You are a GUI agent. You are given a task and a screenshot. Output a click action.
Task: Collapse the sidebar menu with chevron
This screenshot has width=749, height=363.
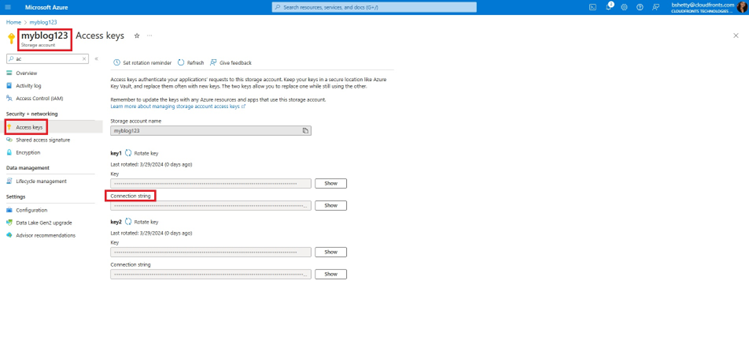pyautogui.click(x=96, y=58)
